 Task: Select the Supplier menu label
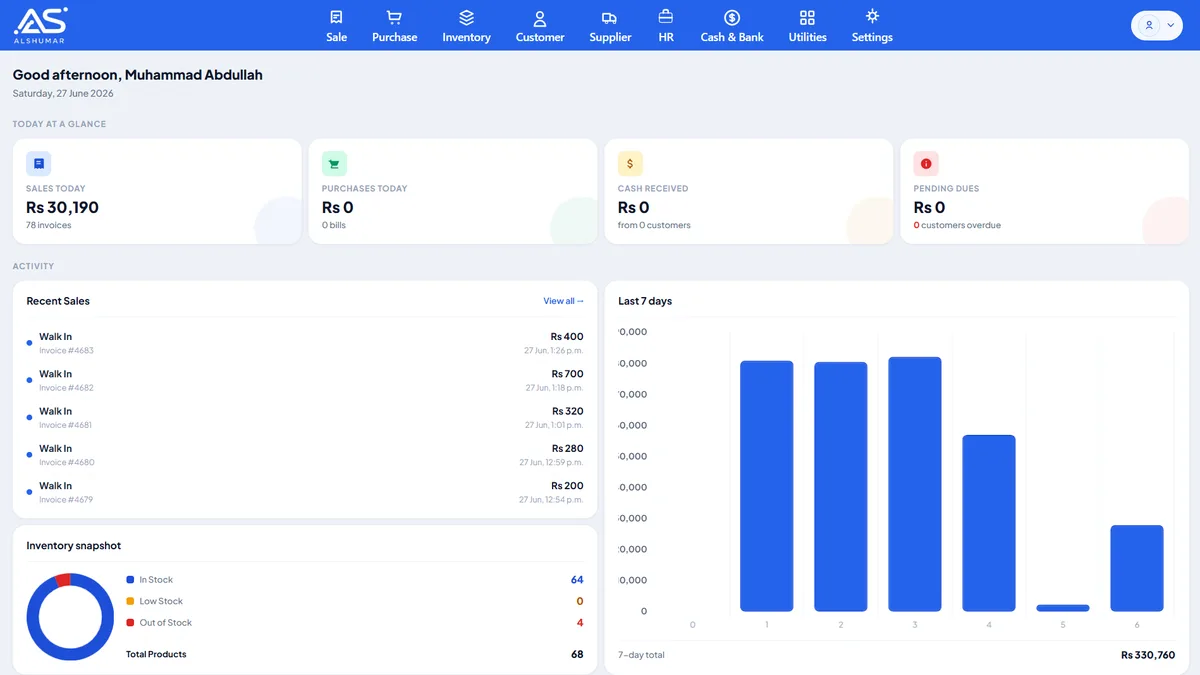pos(610,37)
